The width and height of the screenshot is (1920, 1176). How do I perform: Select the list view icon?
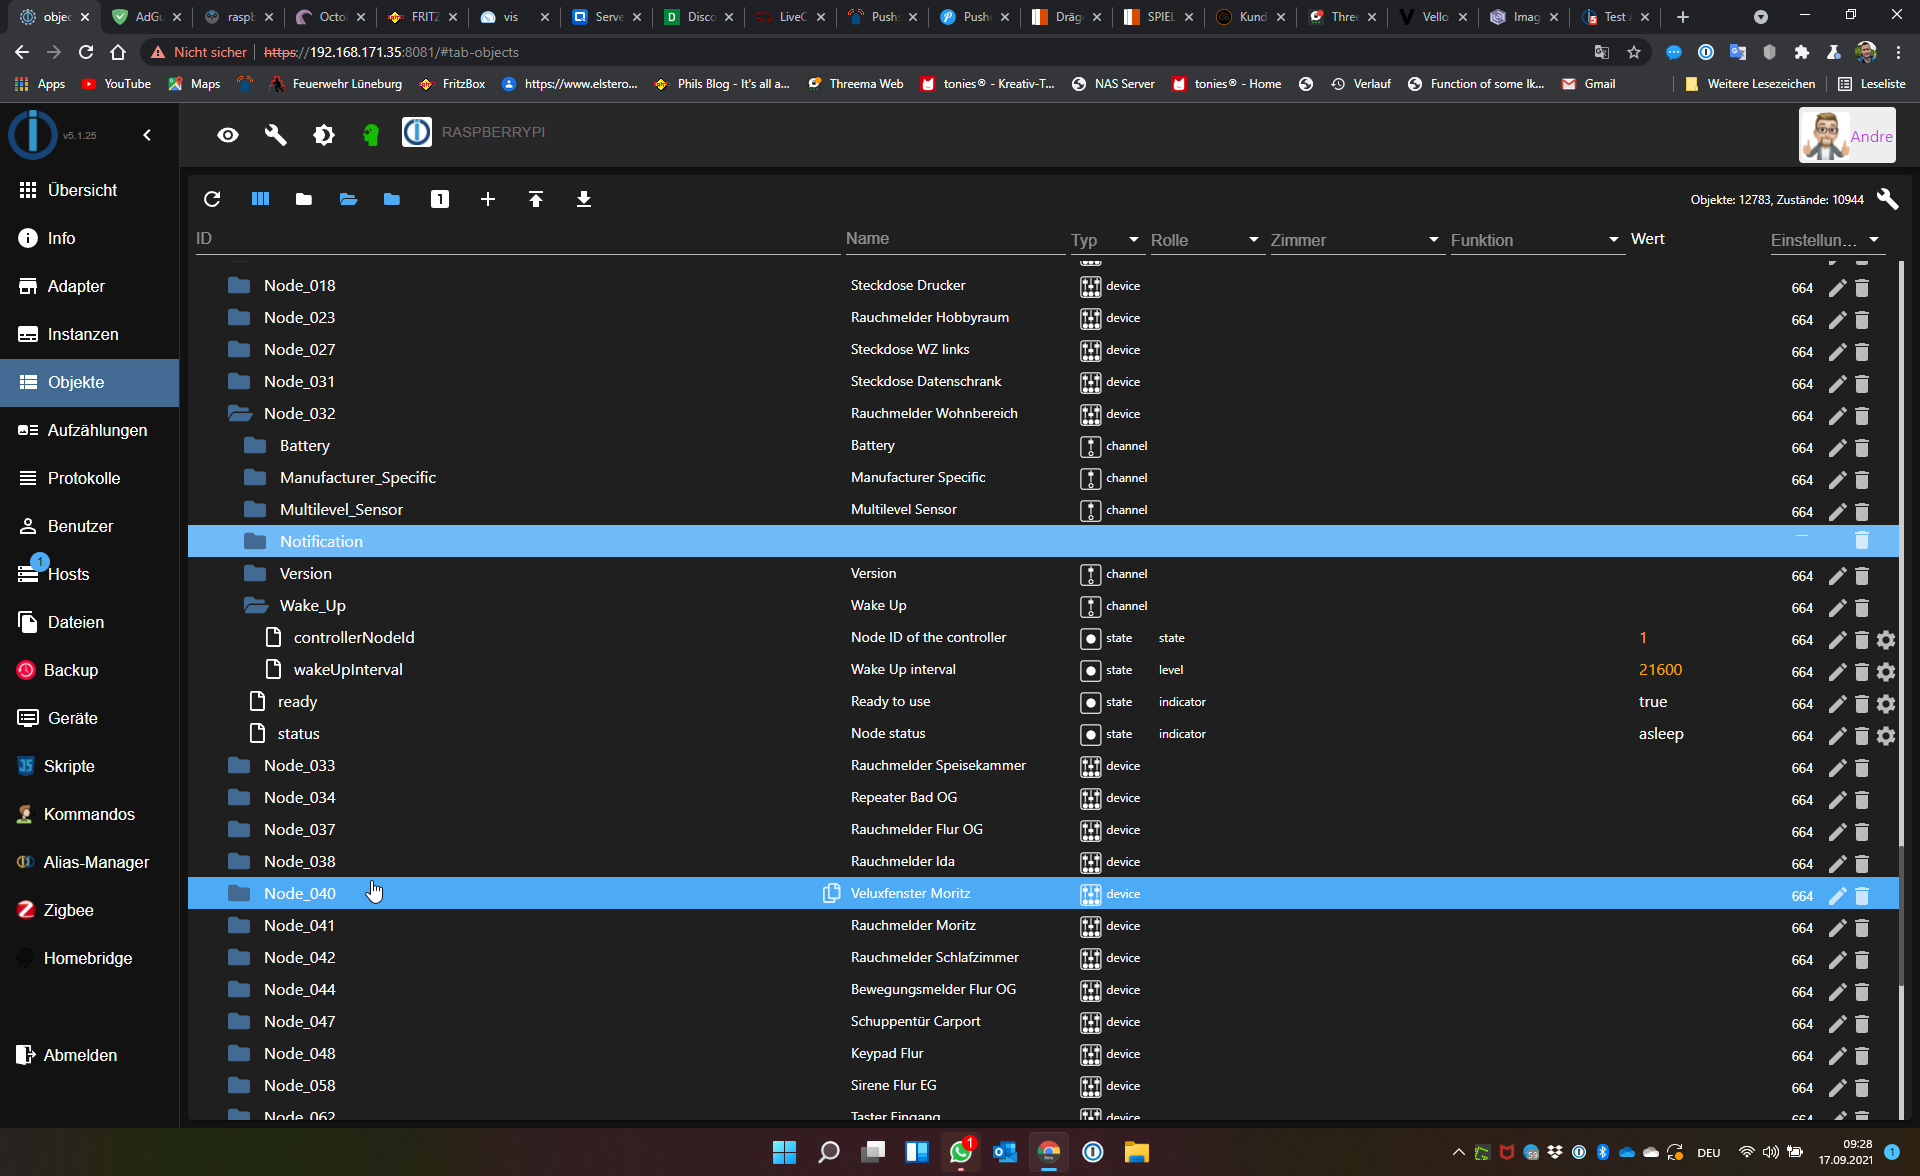click(259, 199)
